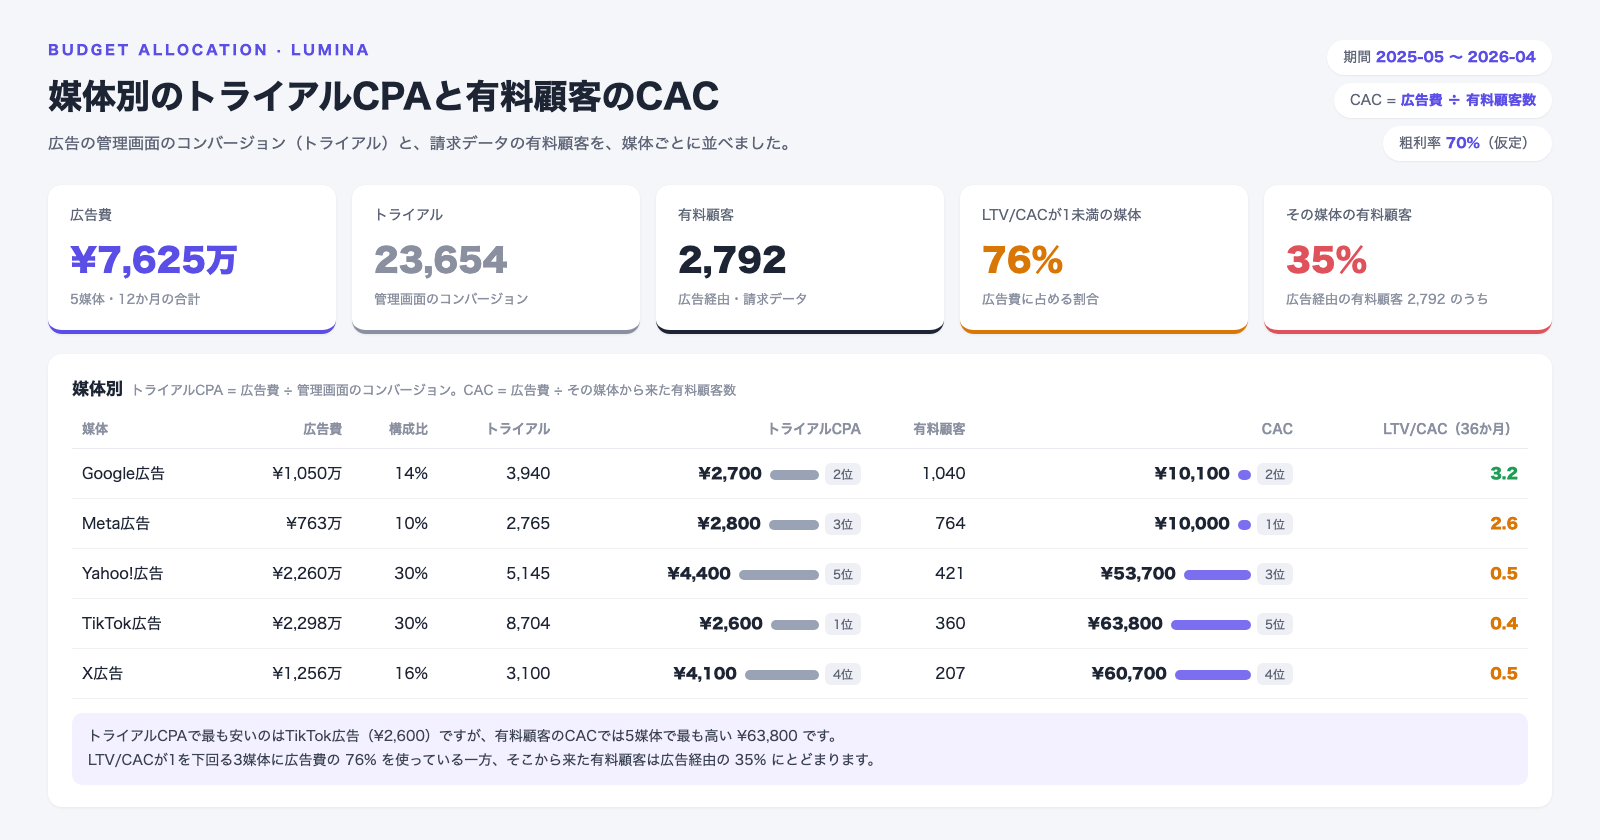Select the 有料顧客 2,792 summary card
The image size is (1600, 840).
[800, 259]
